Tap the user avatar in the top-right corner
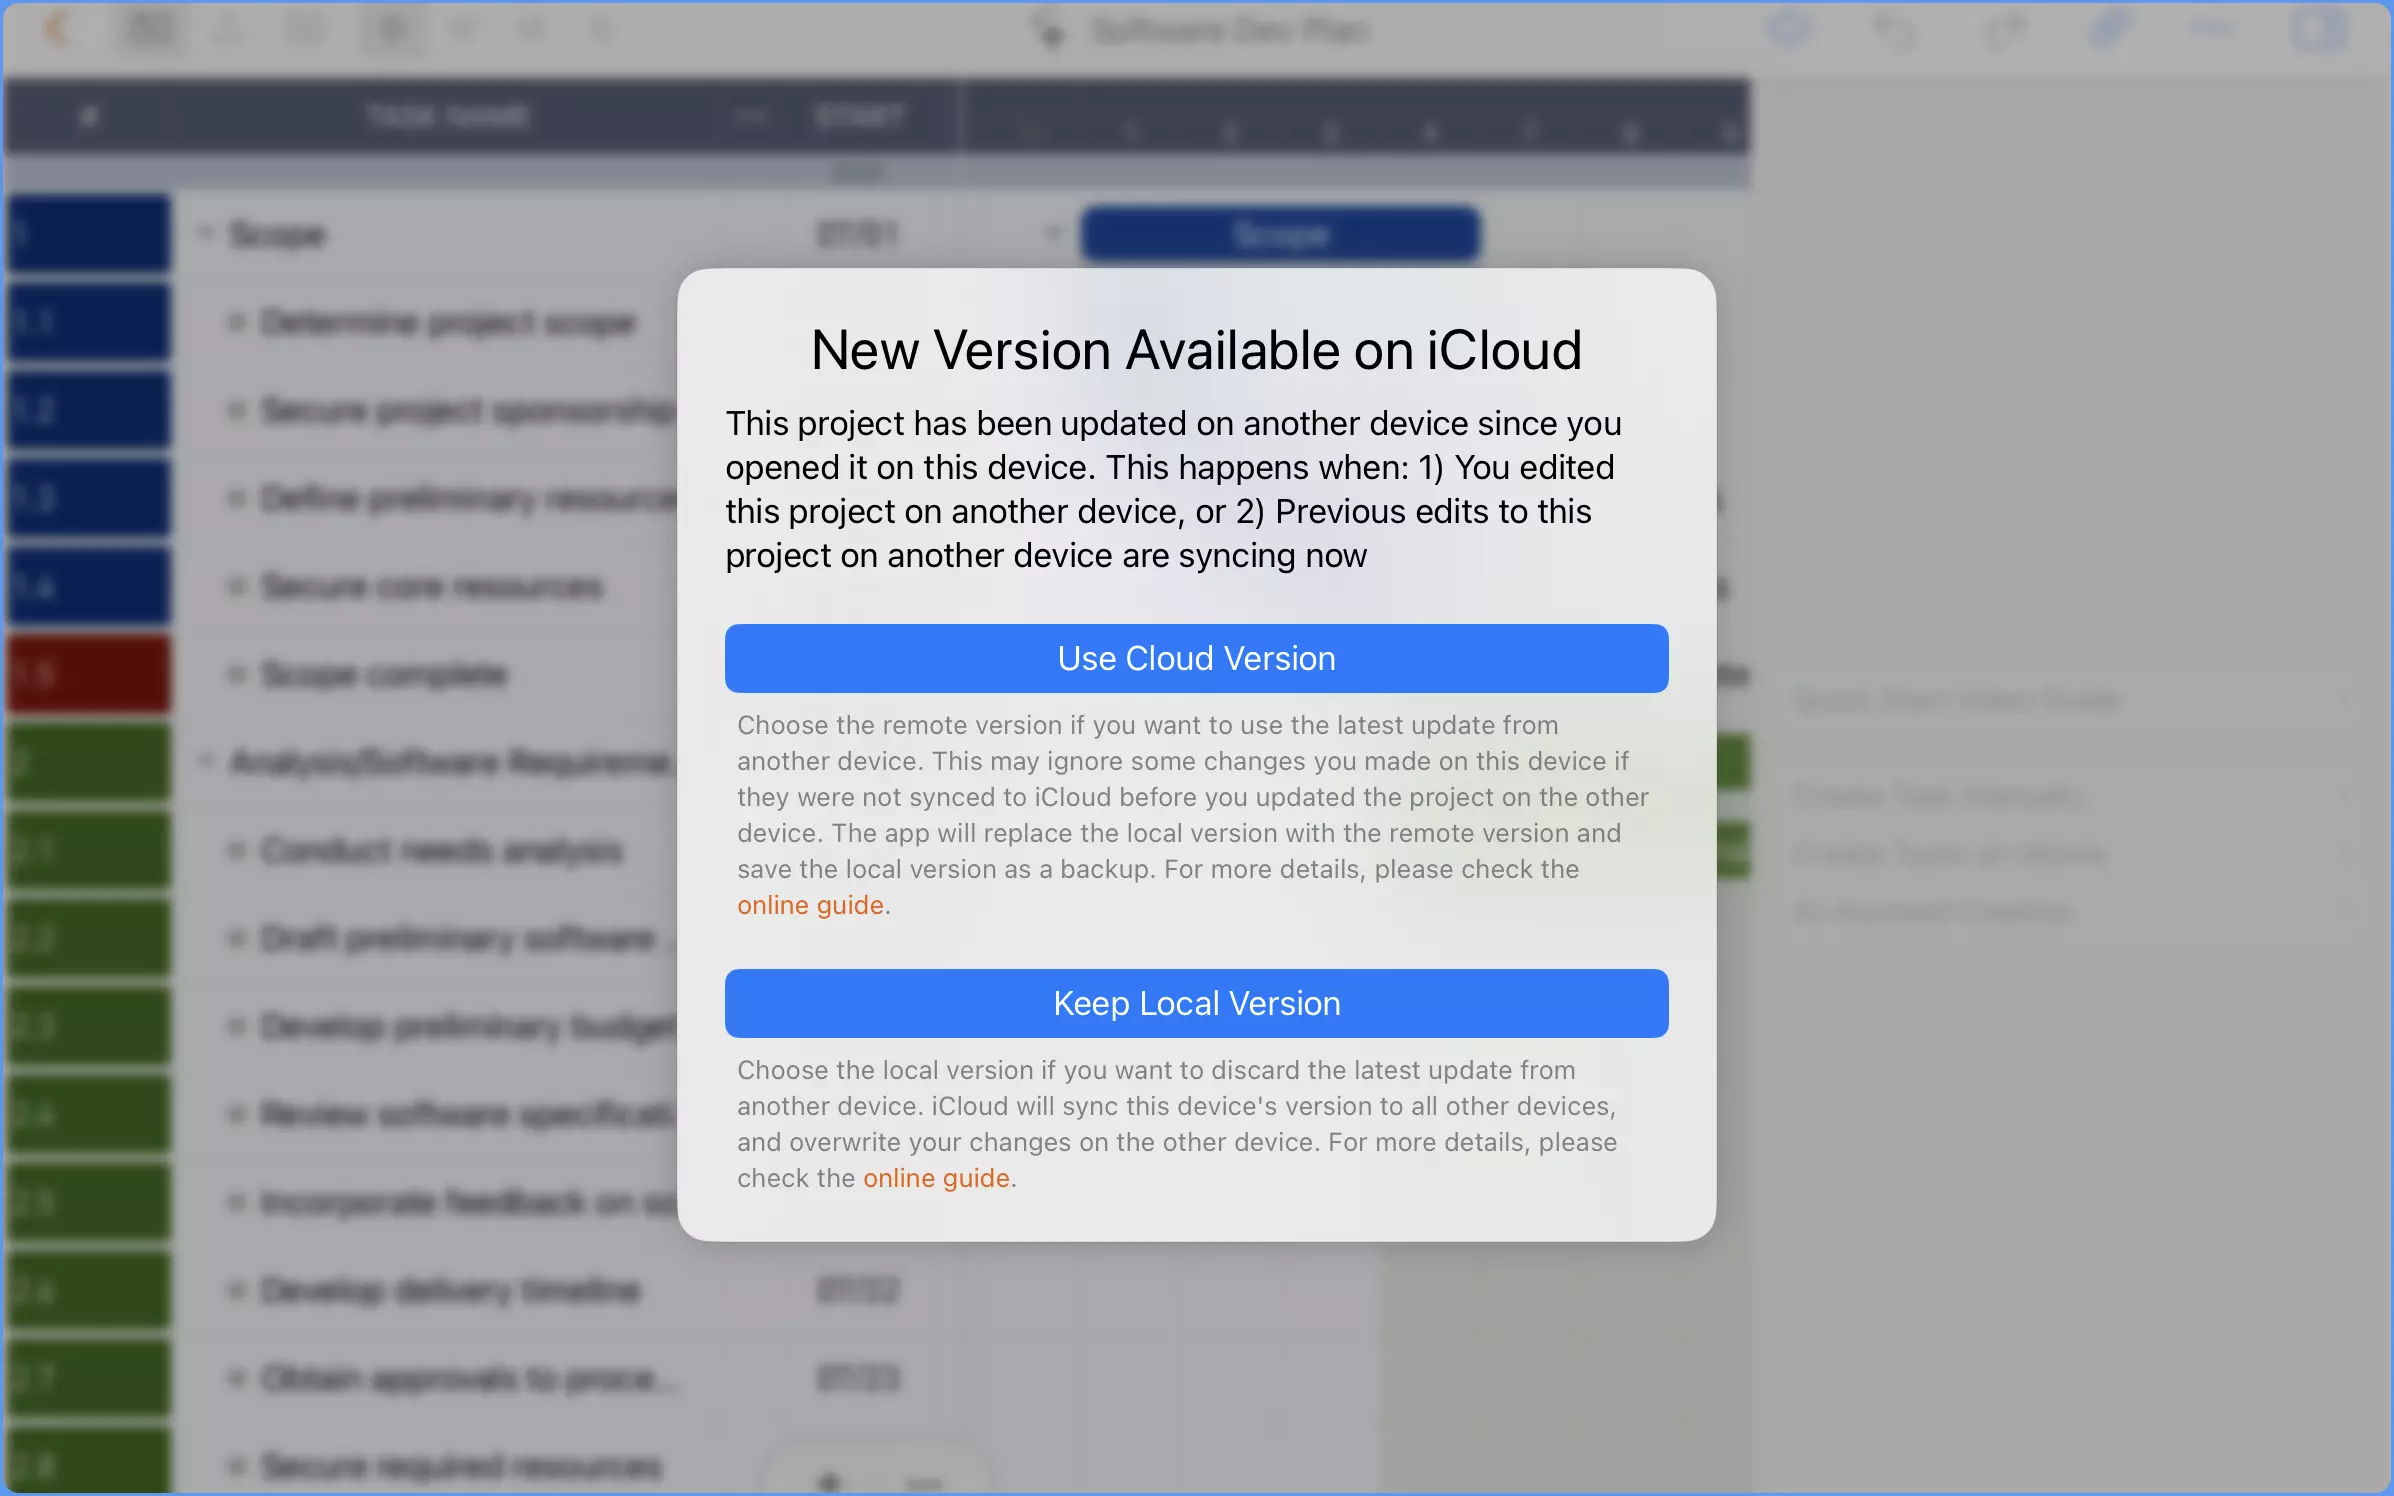The width and height of the screenshot is (2394, 1496). pos(2320,30)
